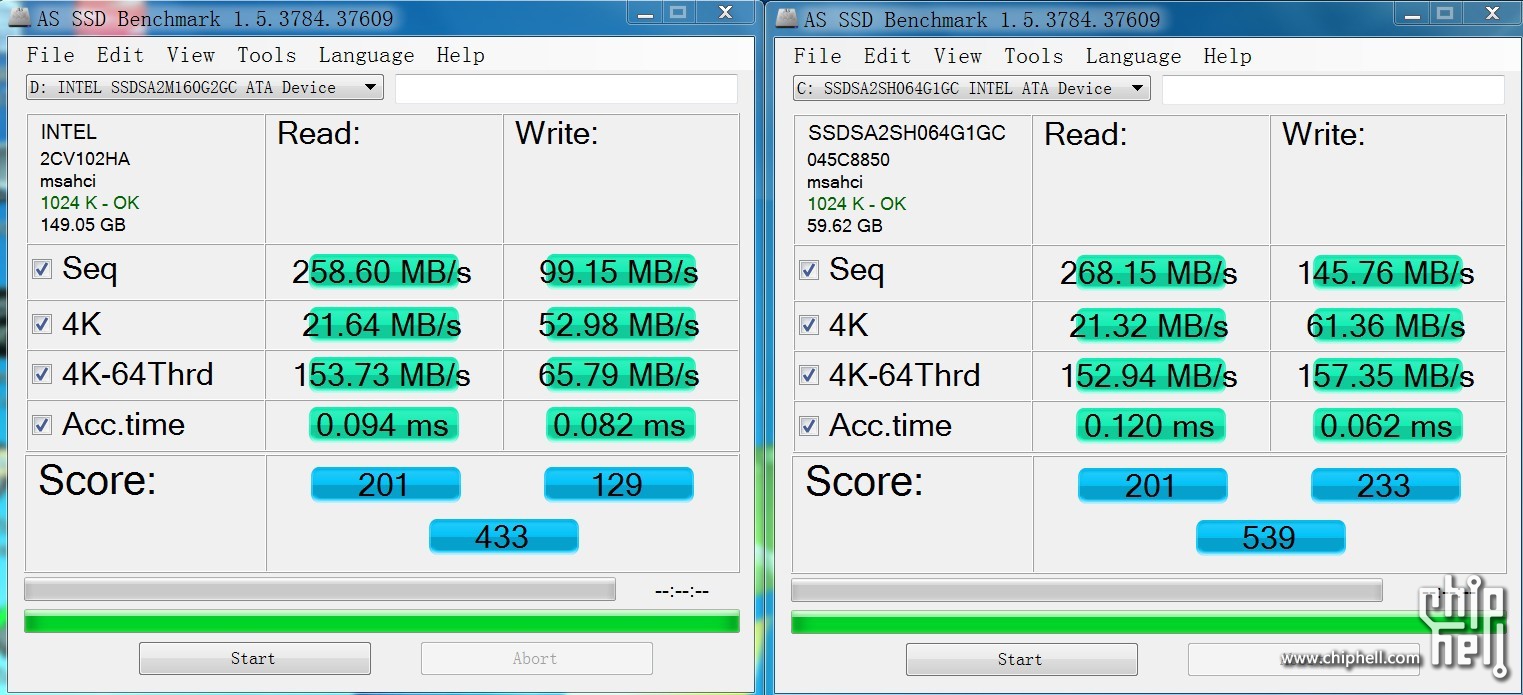The width and height of the screenshot is (1523, 695).
Task: Click the 4K-64Thrd read result 153.73 MB/s
Action: point(382,375)
